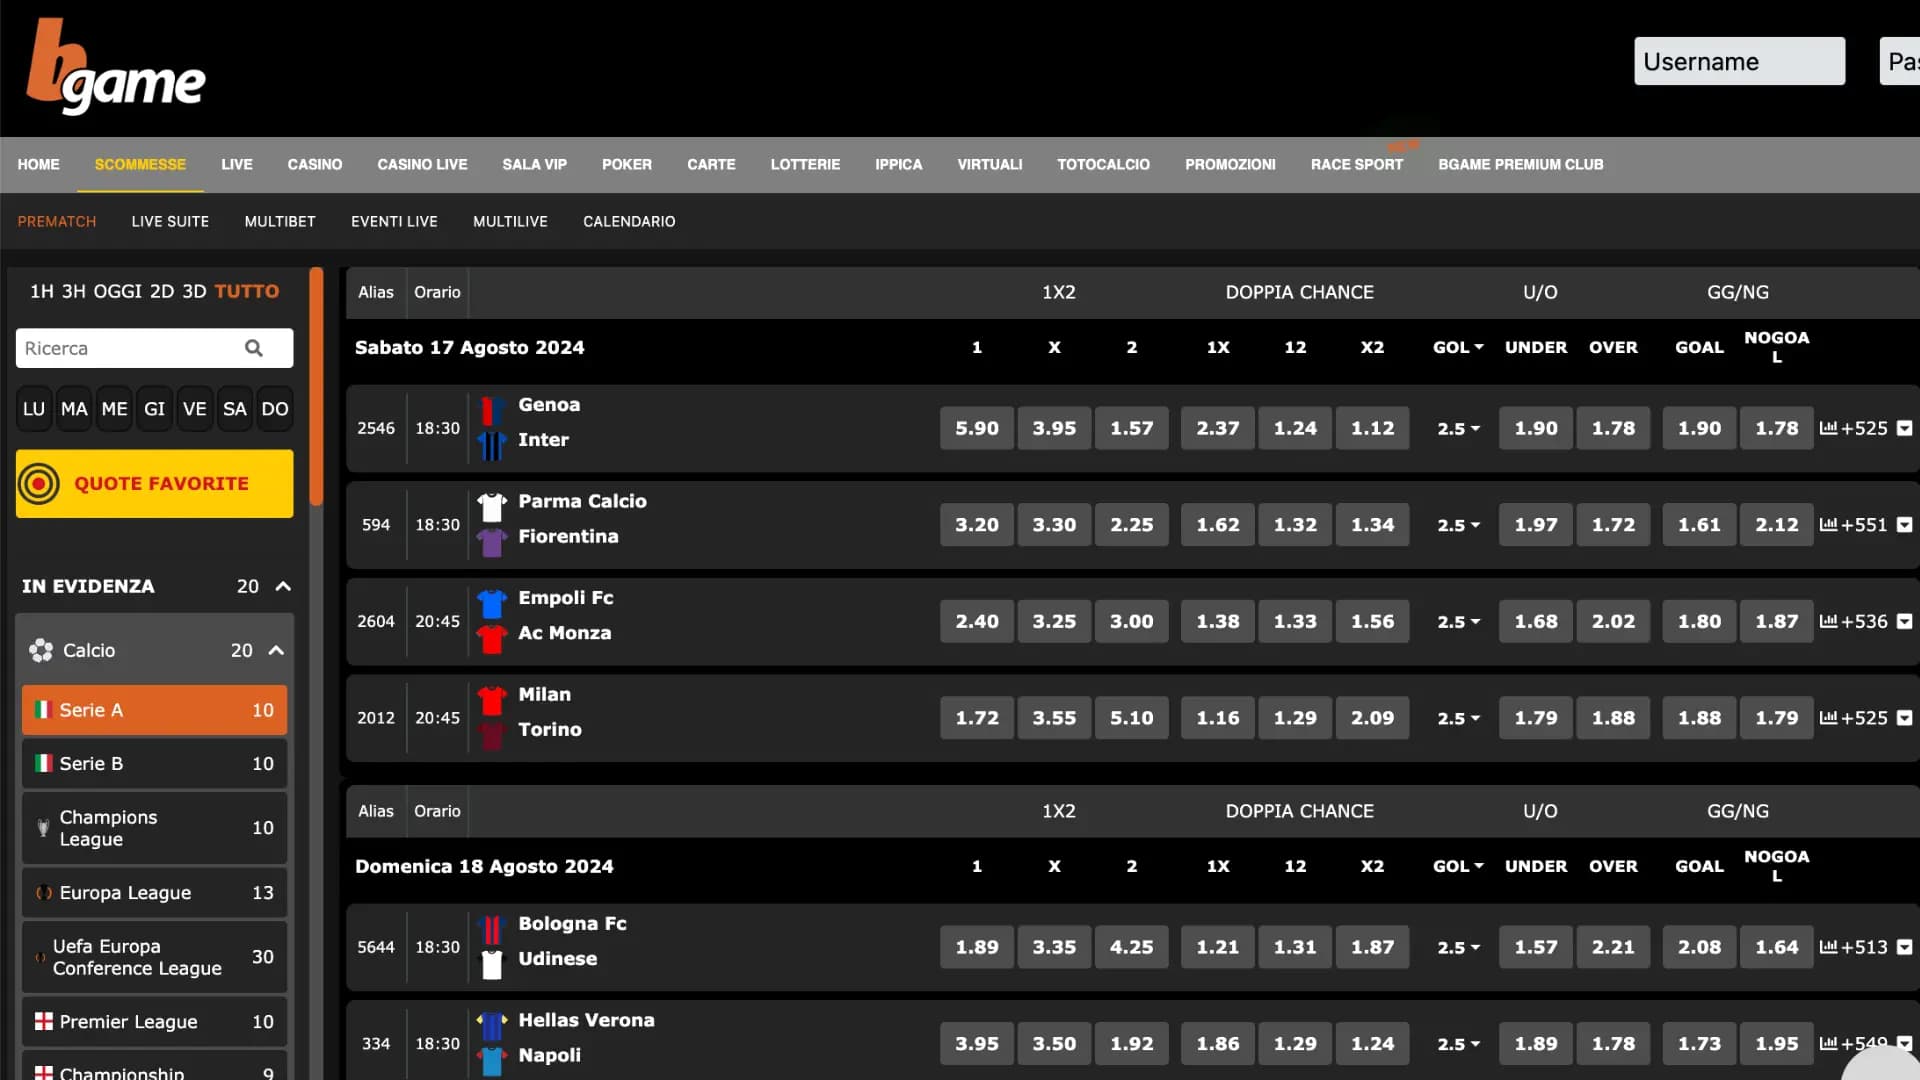Bet on 5.90 odds for Genoa
Screen dimensions: 1920x1080
[x=976, y=428]
